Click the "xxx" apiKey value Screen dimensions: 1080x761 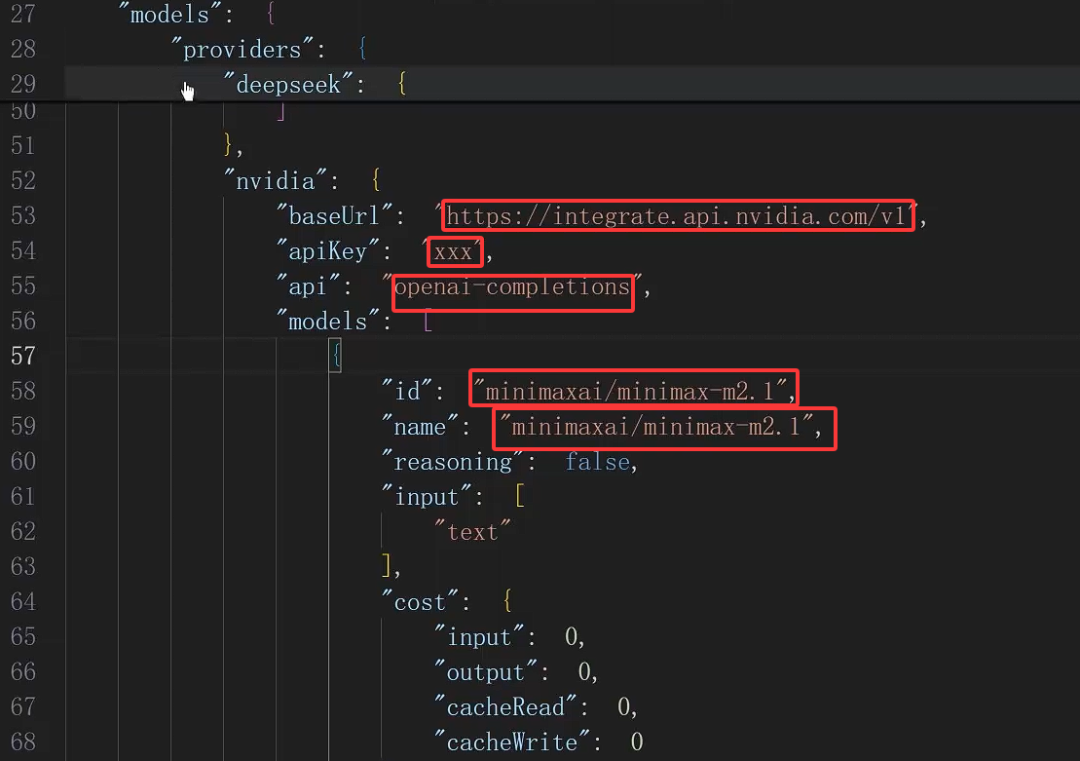pyautogui.click(x=454, y=252)
